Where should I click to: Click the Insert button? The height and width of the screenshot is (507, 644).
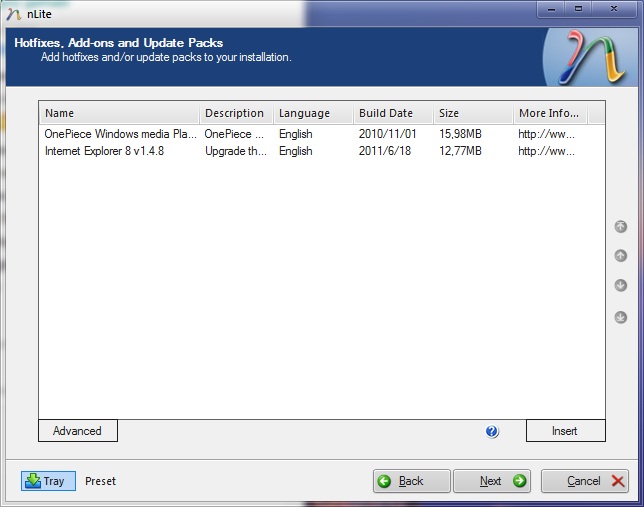[566, 431]
